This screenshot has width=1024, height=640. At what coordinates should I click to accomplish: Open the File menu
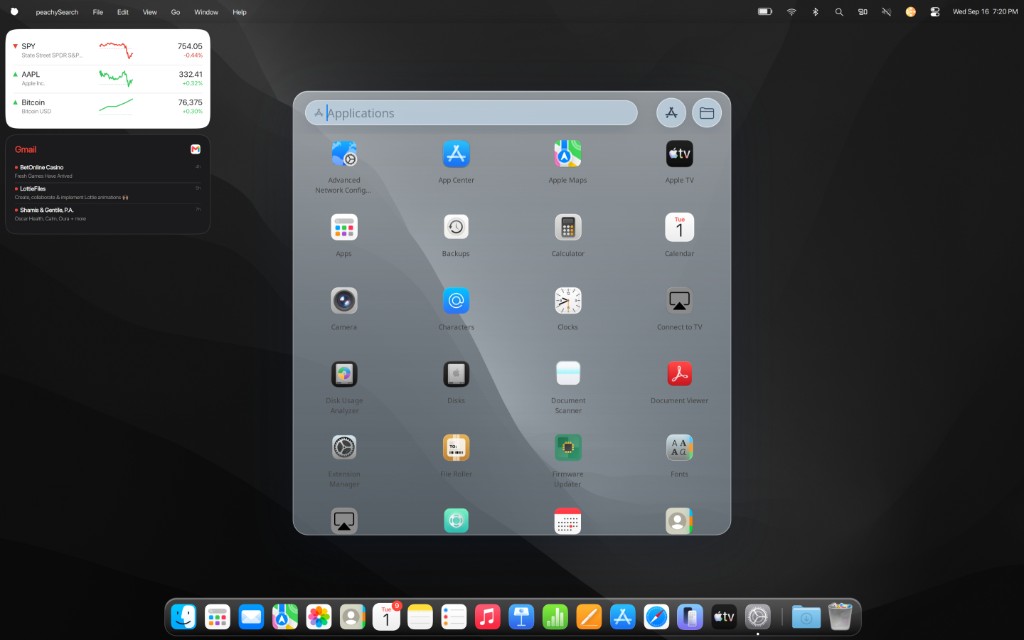pos(98,12)
